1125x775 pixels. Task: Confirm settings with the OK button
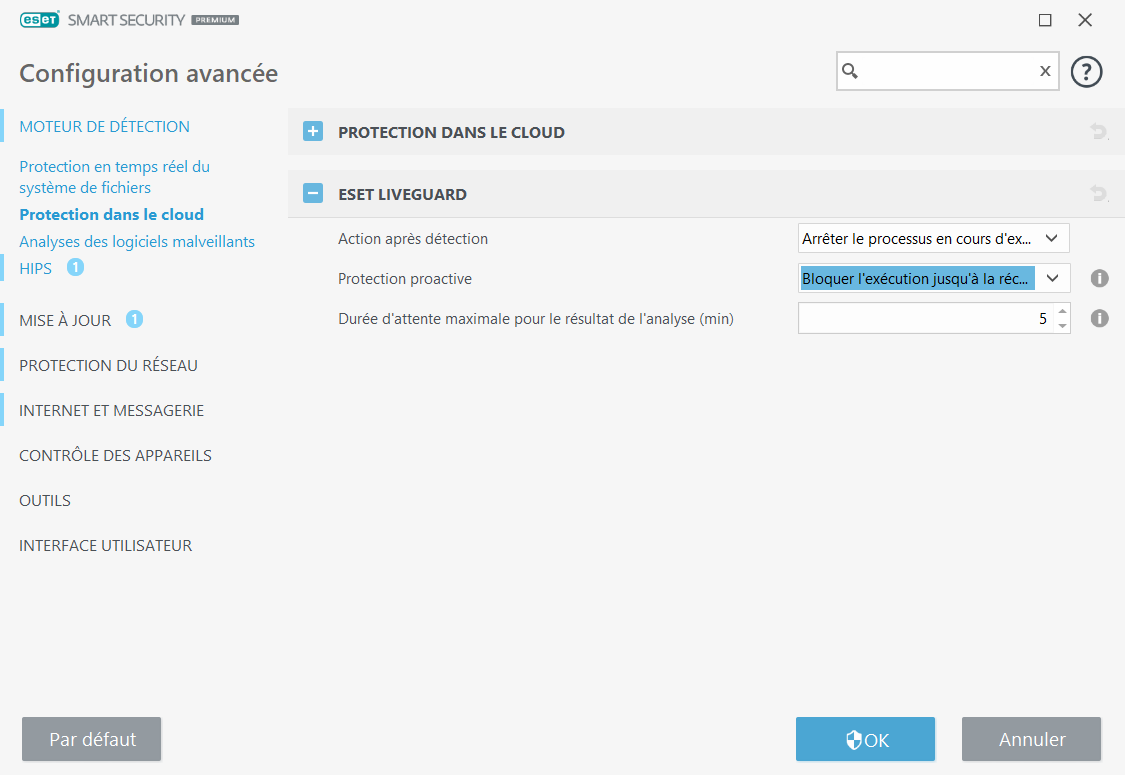coord(865,739)
